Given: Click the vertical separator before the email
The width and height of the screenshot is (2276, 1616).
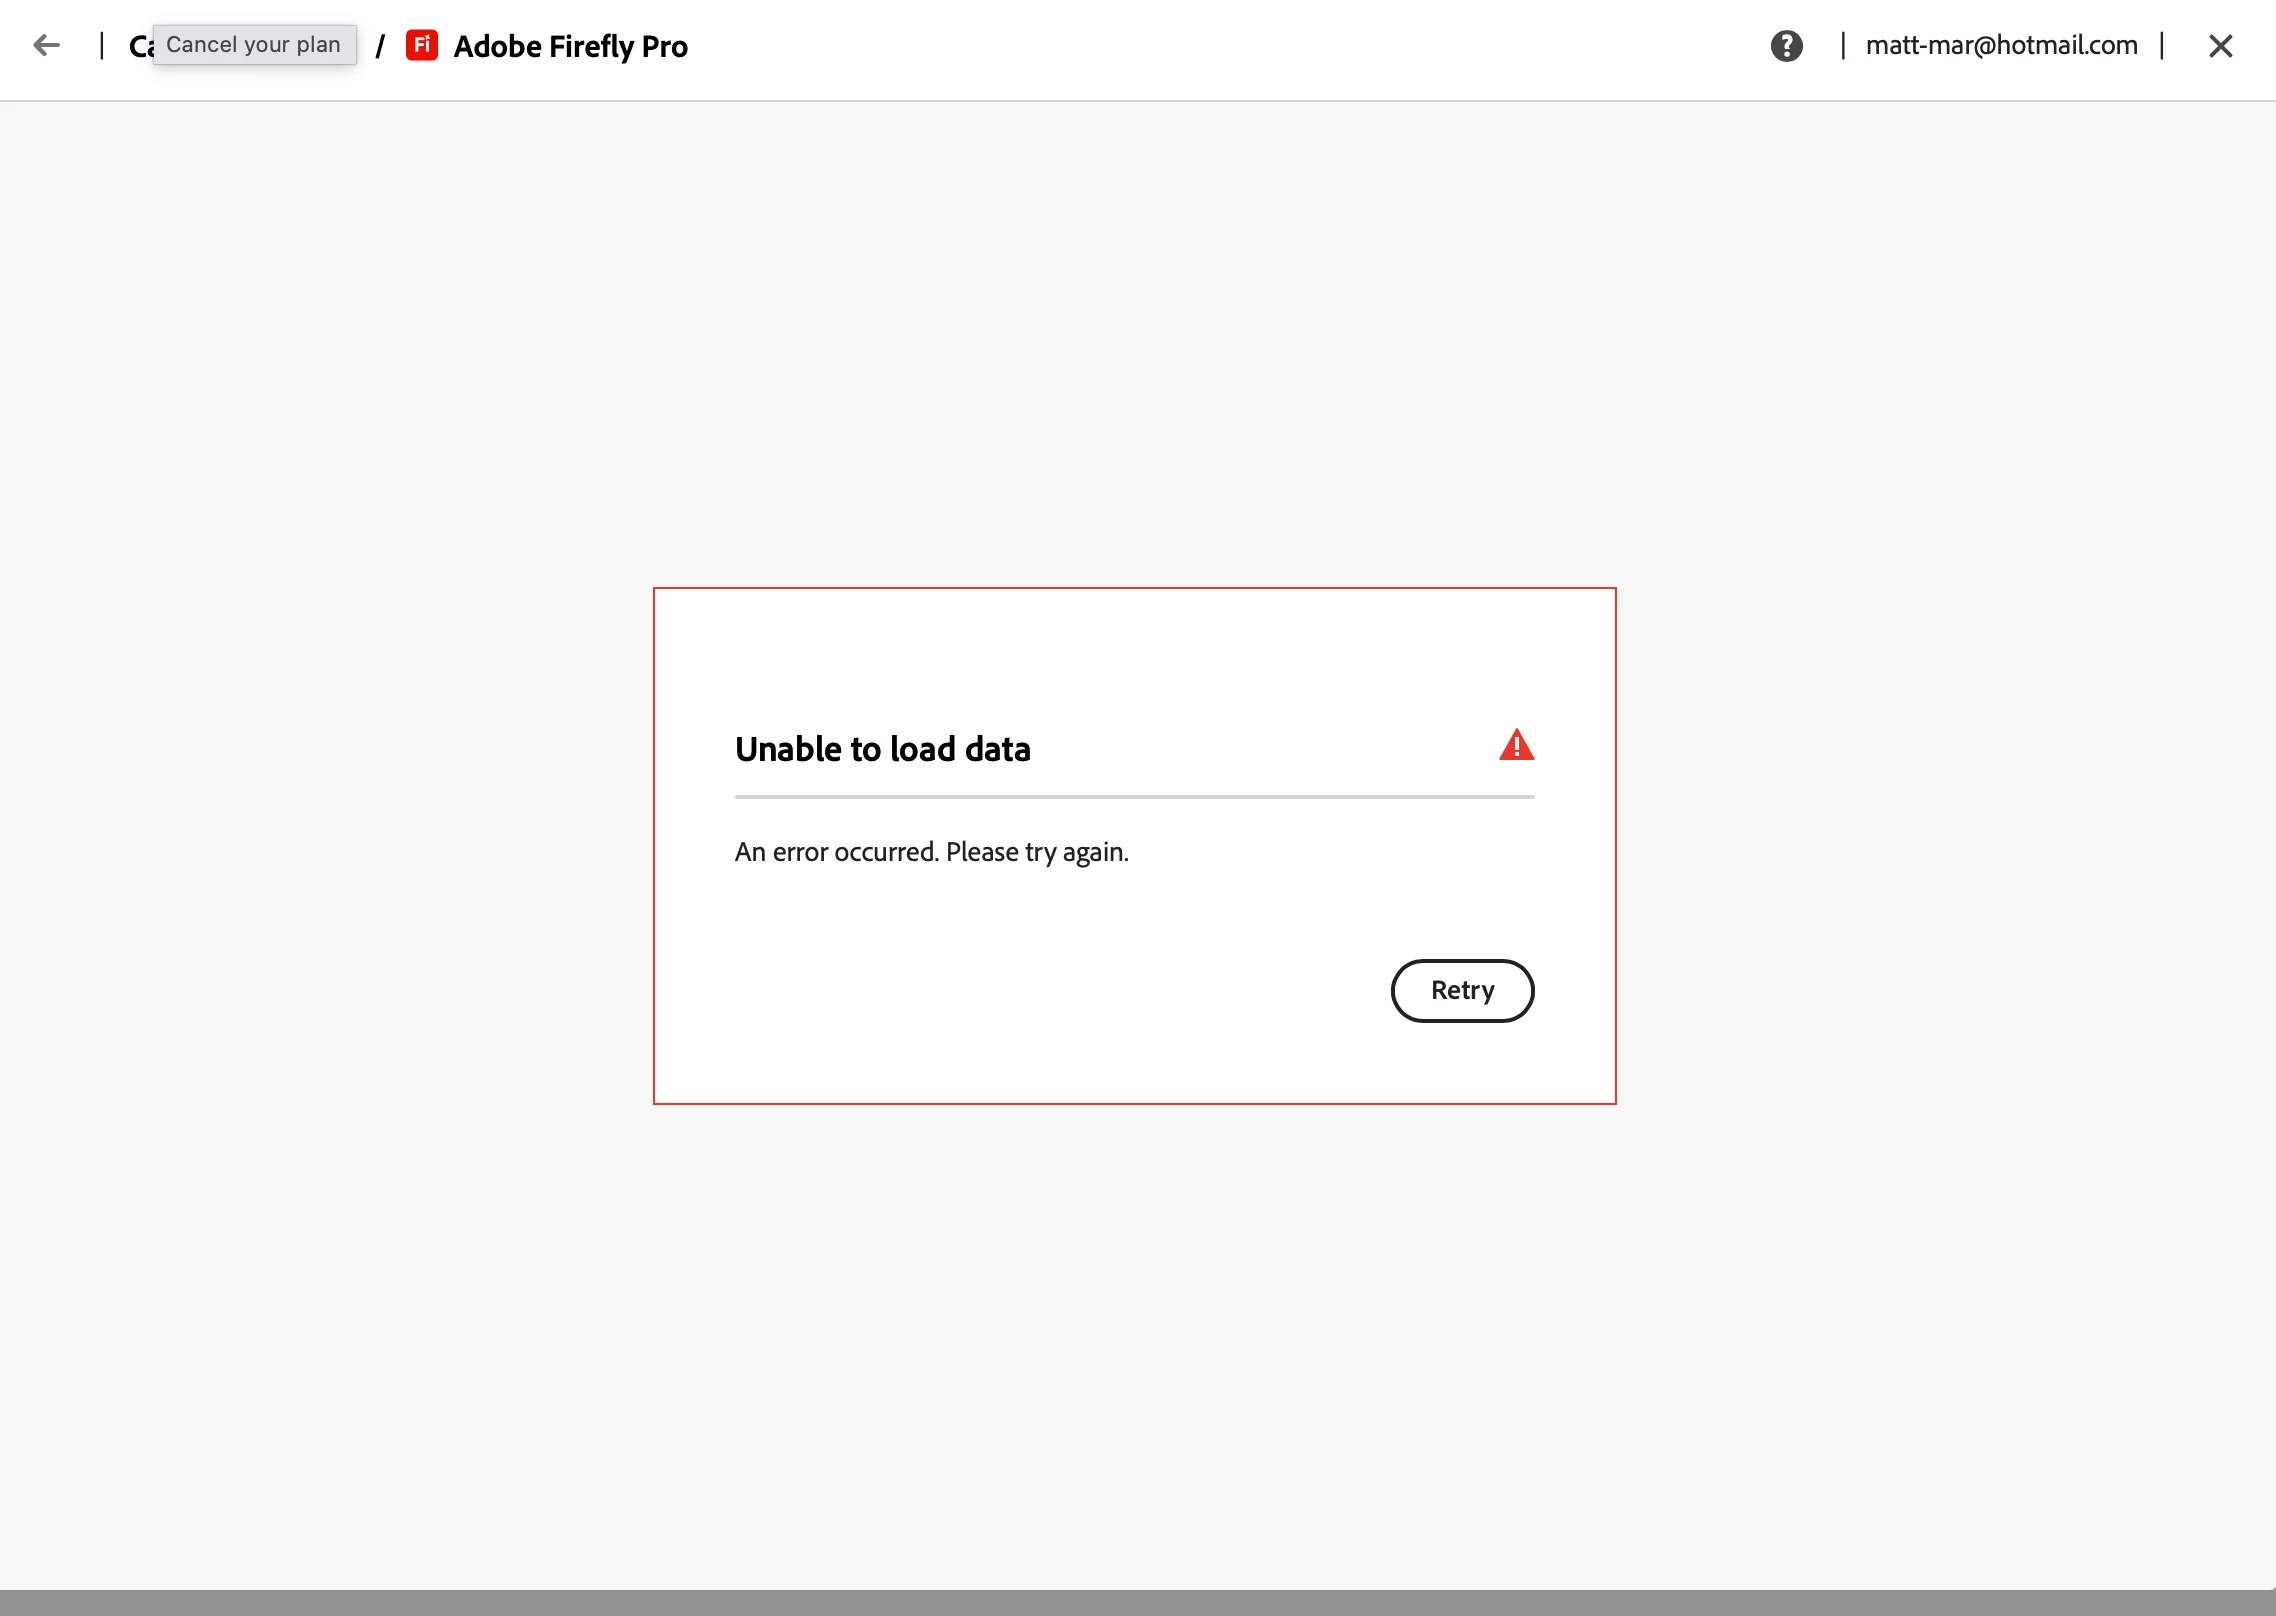Looking at the screenshot, I should click(1843, 46).
